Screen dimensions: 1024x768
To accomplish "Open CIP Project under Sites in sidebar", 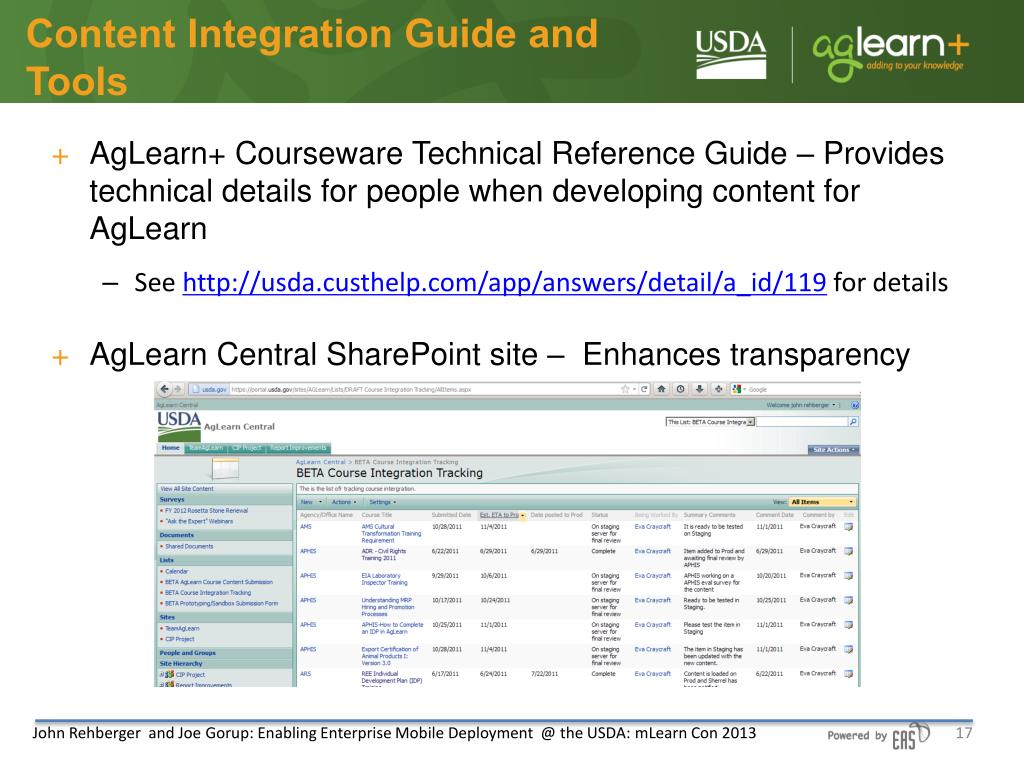I will pos(180,639).
